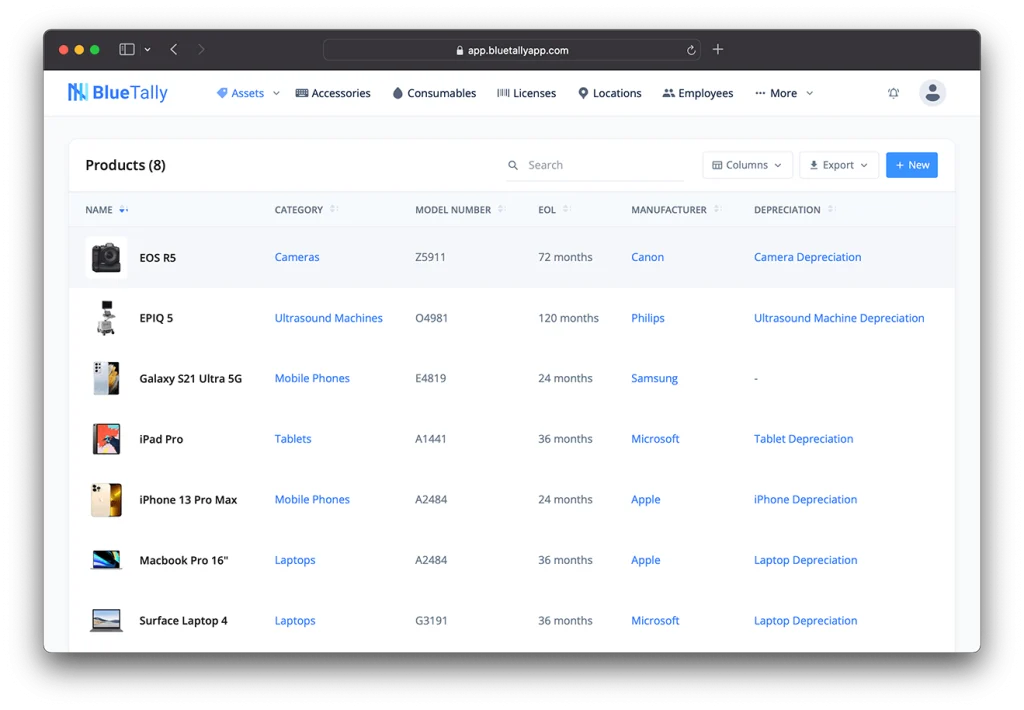
Task: Click the browser address bar
Action: (x=512, y=50)
